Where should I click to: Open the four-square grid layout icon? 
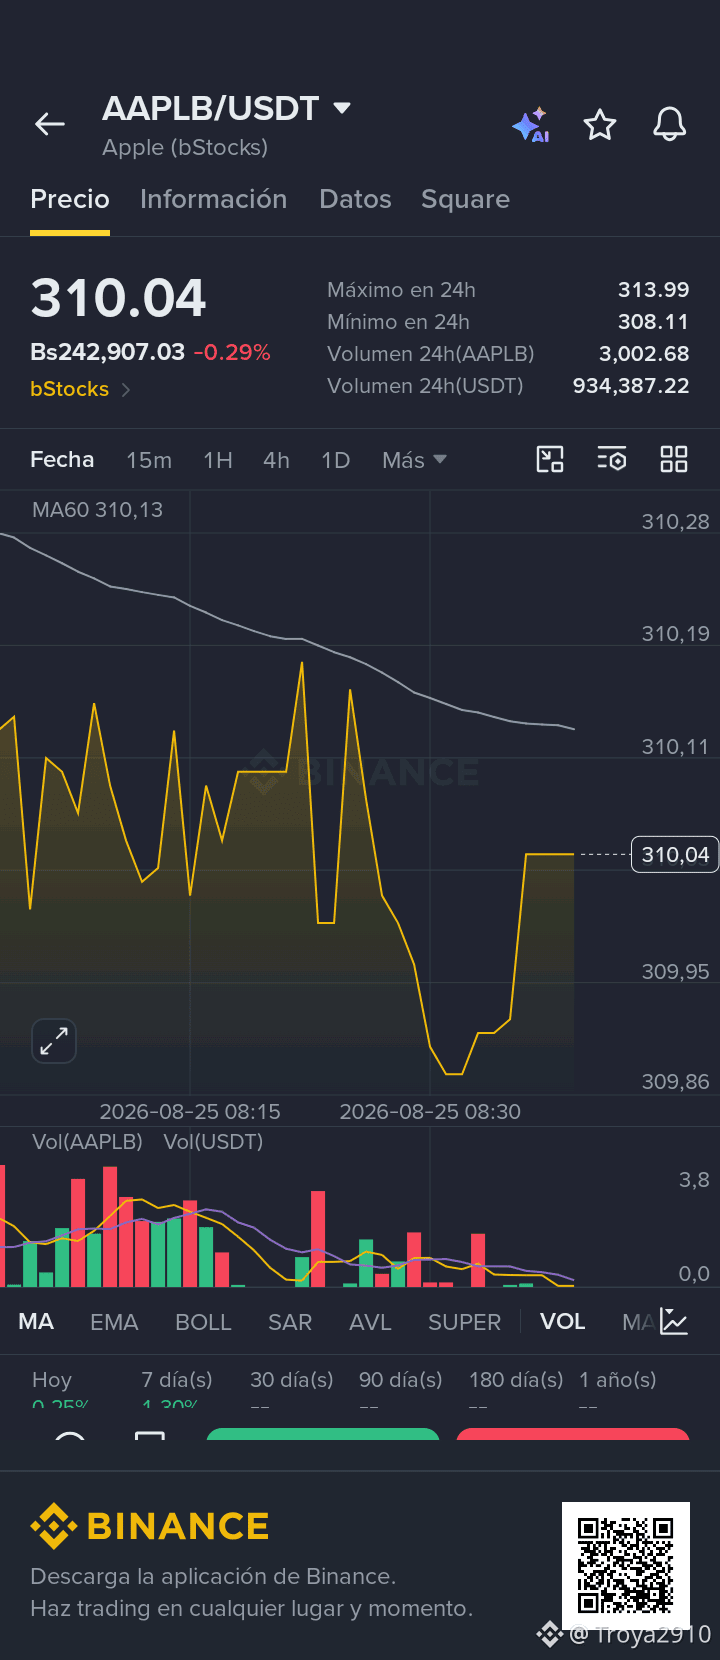[674, 459]
